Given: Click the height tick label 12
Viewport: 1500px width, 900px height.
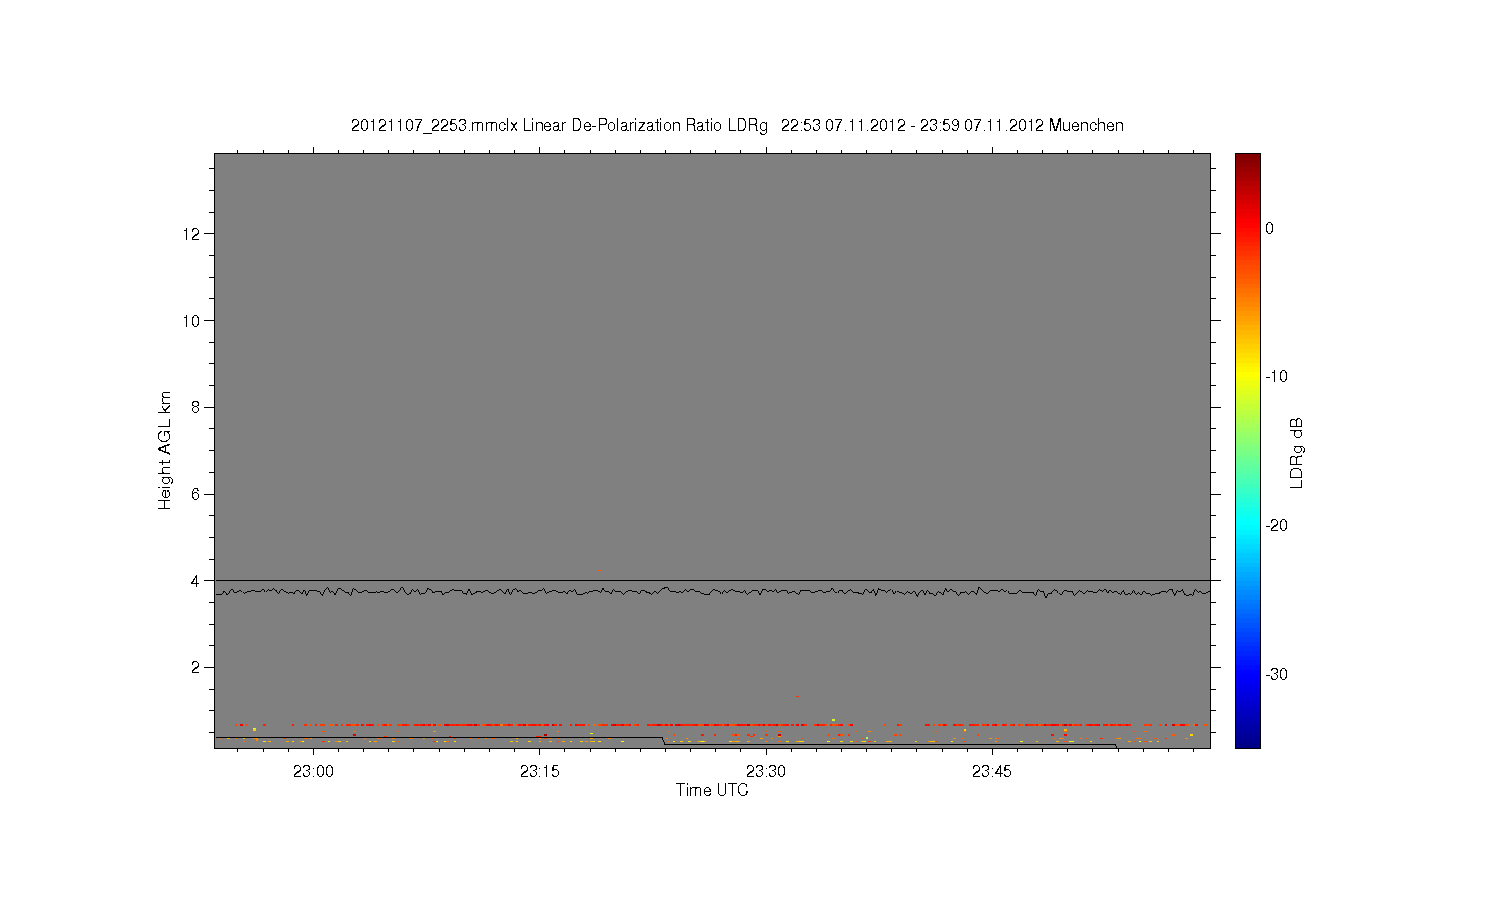Looking at the screenshot, I should pyautogui.click(x=192, y=234).
